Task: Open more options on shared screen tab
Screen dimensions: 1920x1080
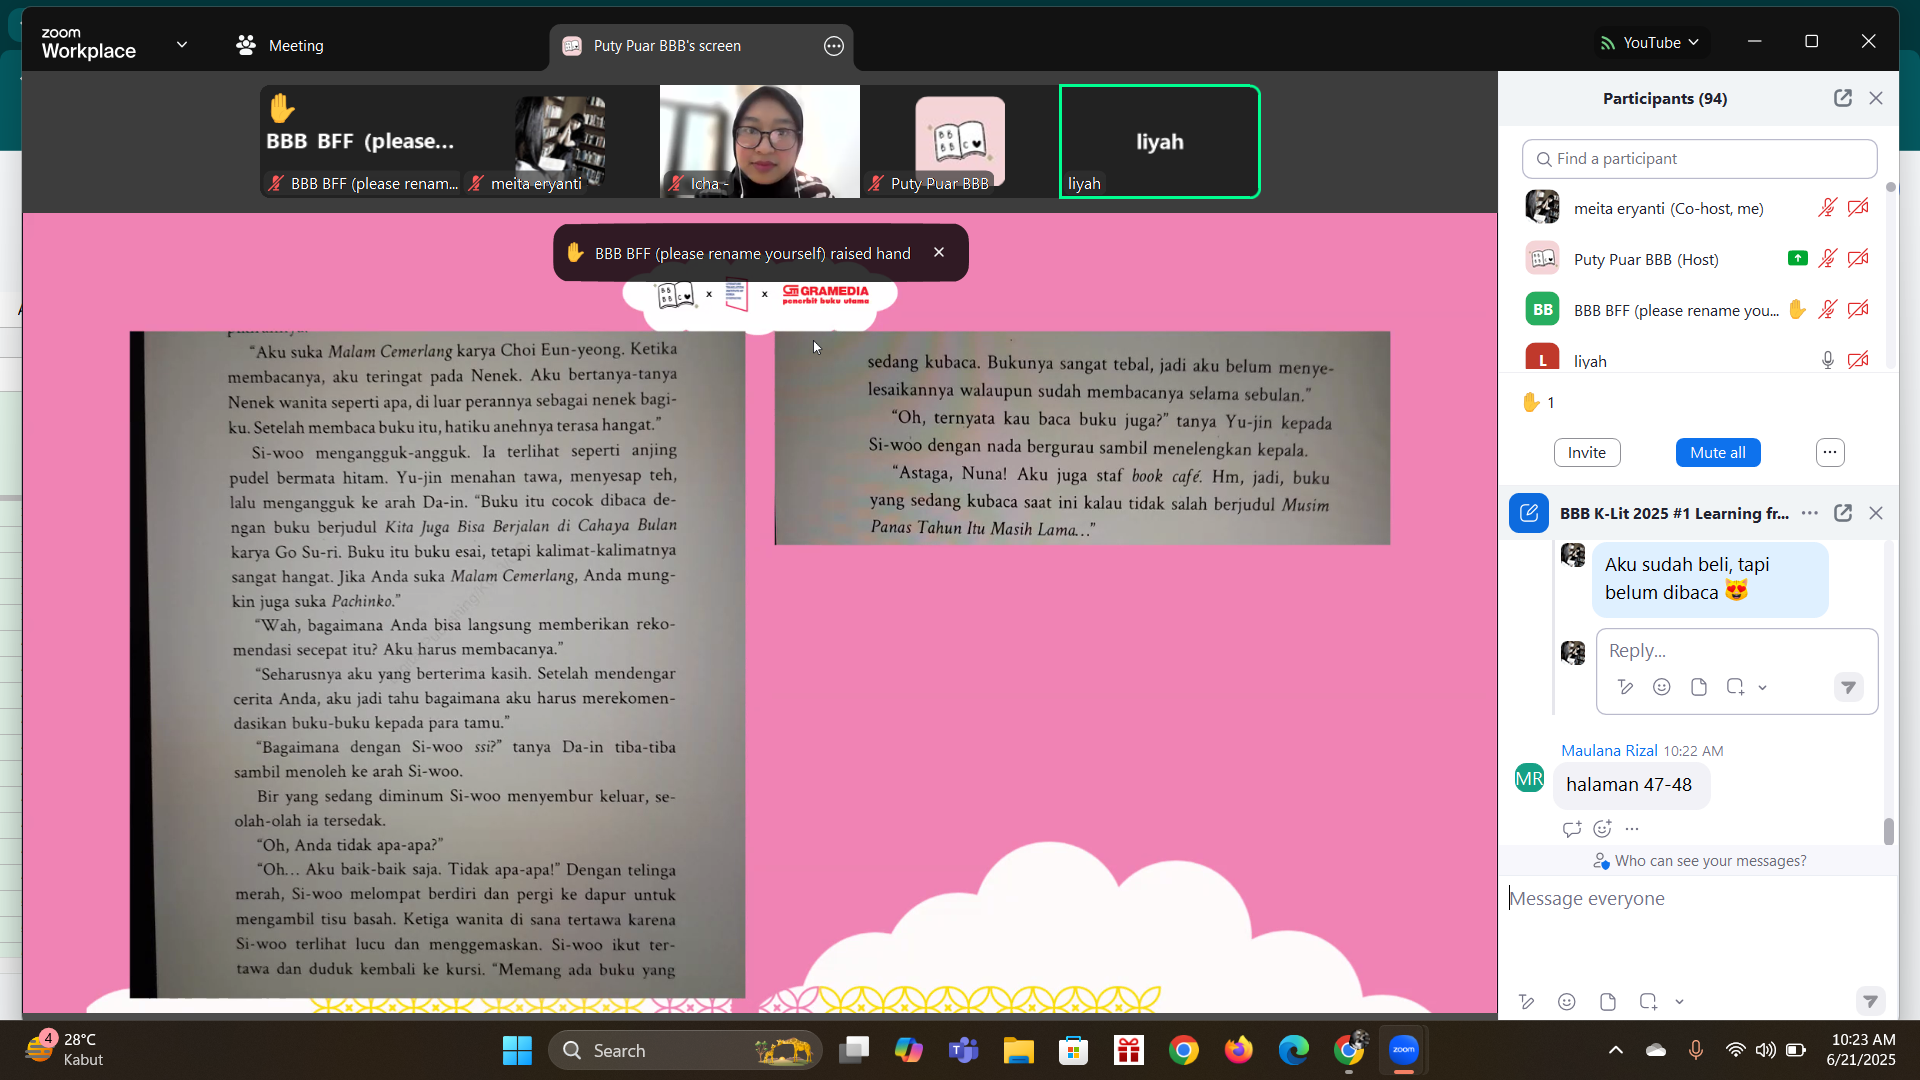Action: pos(834,46)
